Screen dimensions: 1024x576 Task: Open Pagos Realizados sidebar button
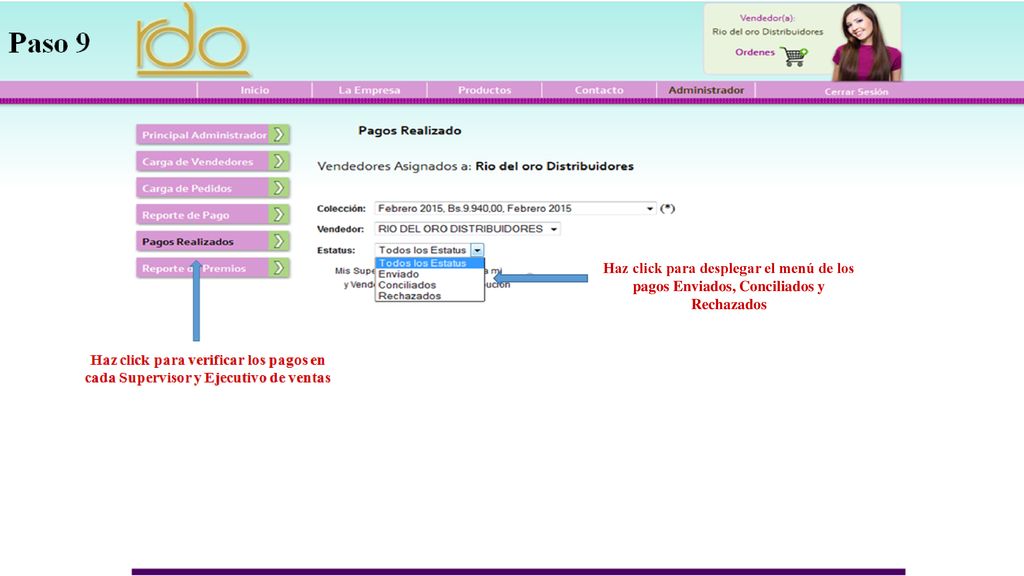pyautogui.click(x=213, y=242)
